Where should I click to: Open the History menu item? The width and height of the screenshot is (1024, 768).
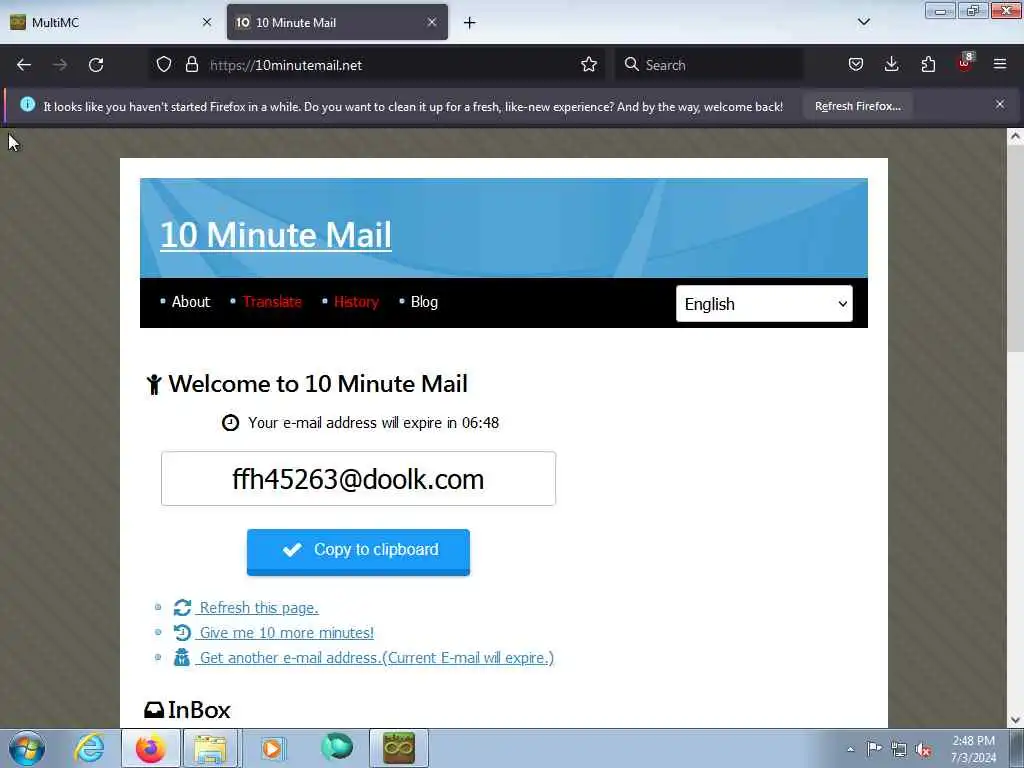357,302
